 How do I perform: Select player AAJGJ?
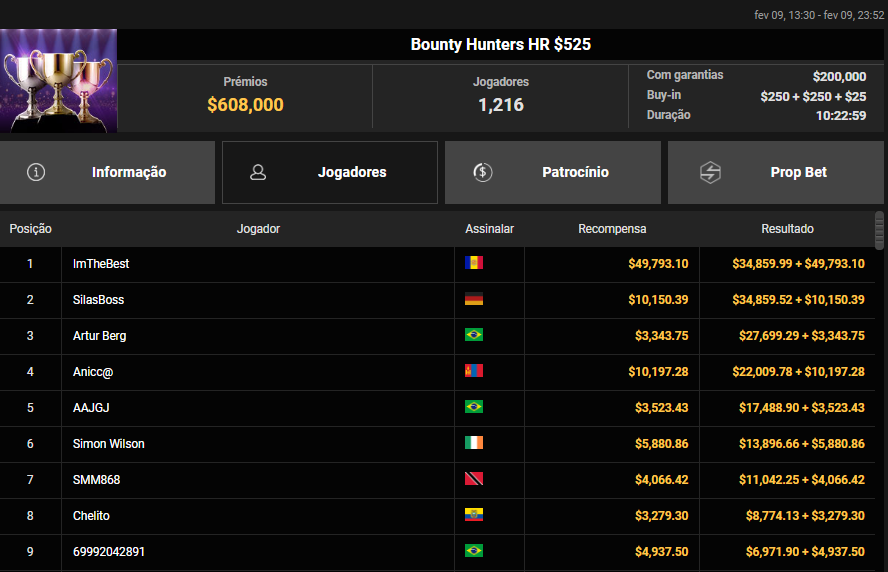[91, 408]
